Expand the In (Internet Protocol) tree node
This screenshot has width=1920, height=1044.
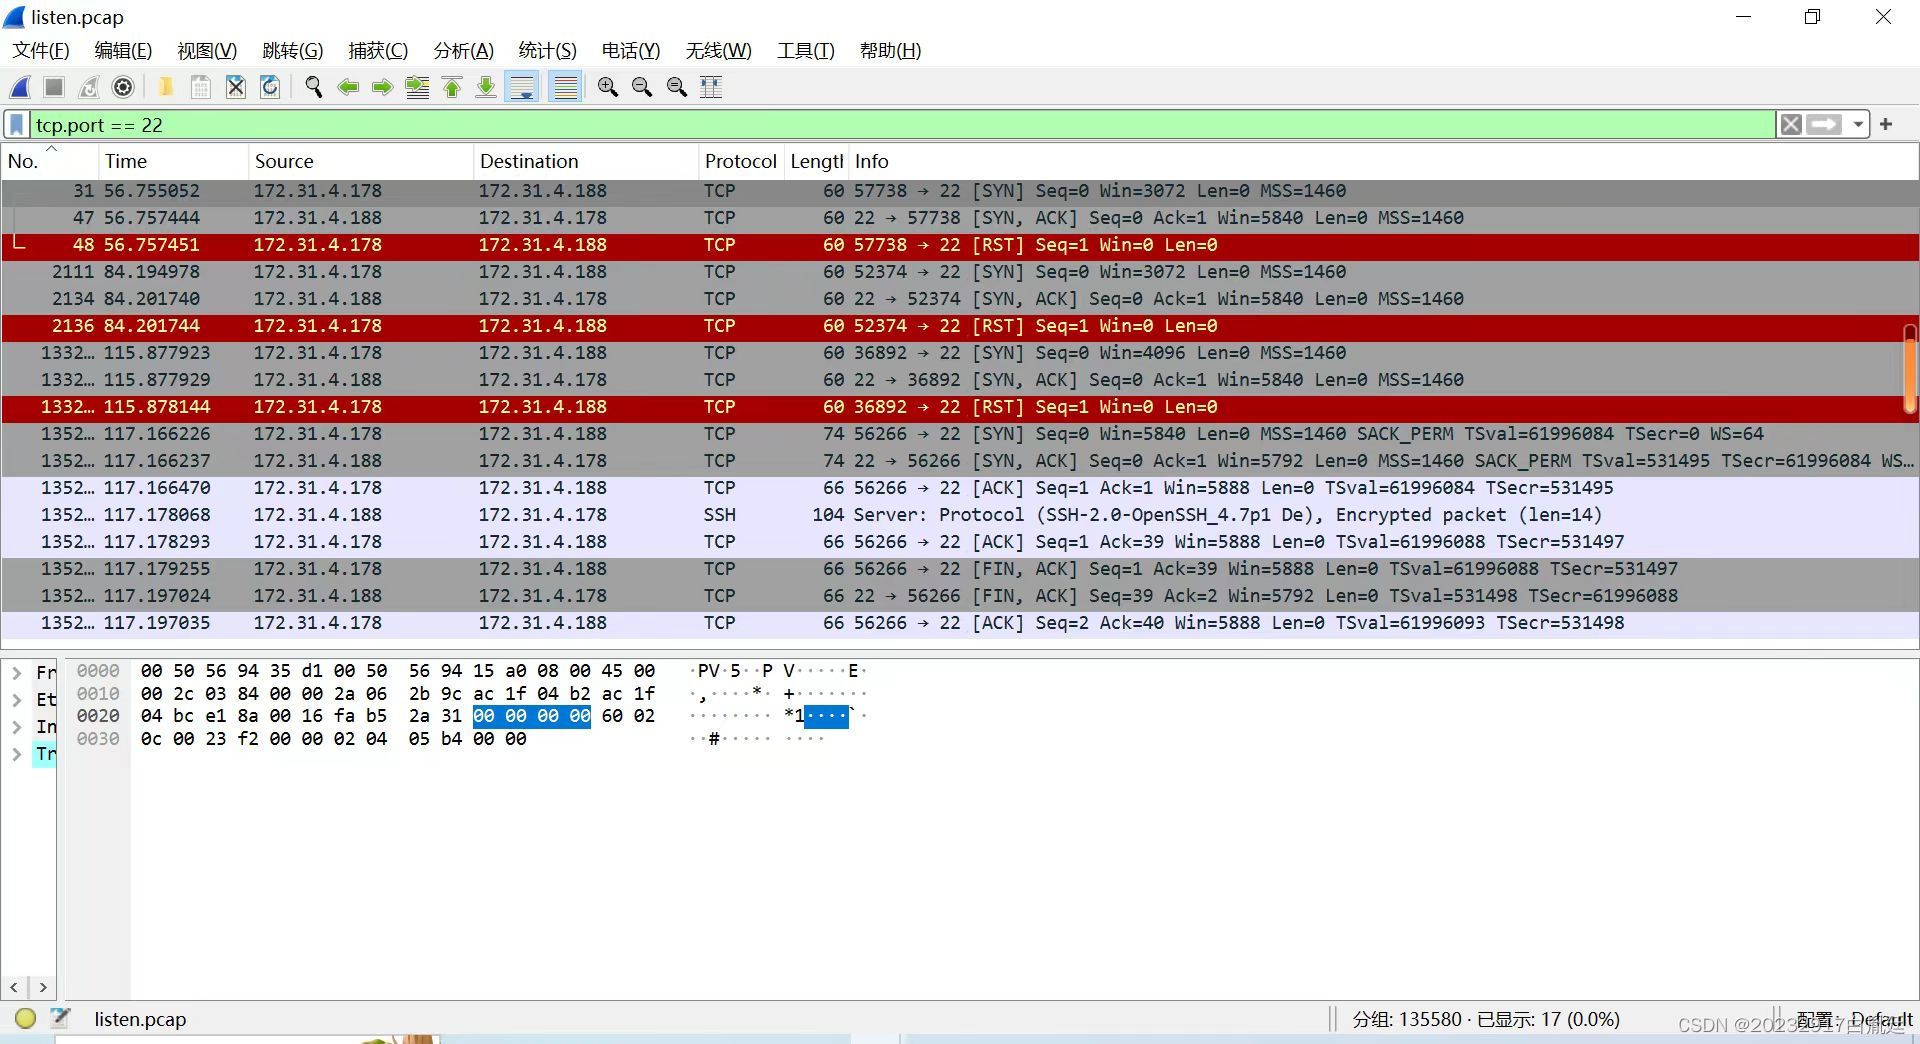click(16, 727)
